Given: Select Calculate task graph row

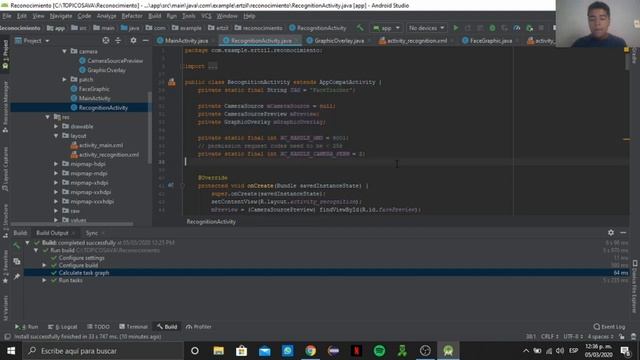Looking at the screenshot, I should (x=326, y=273).
